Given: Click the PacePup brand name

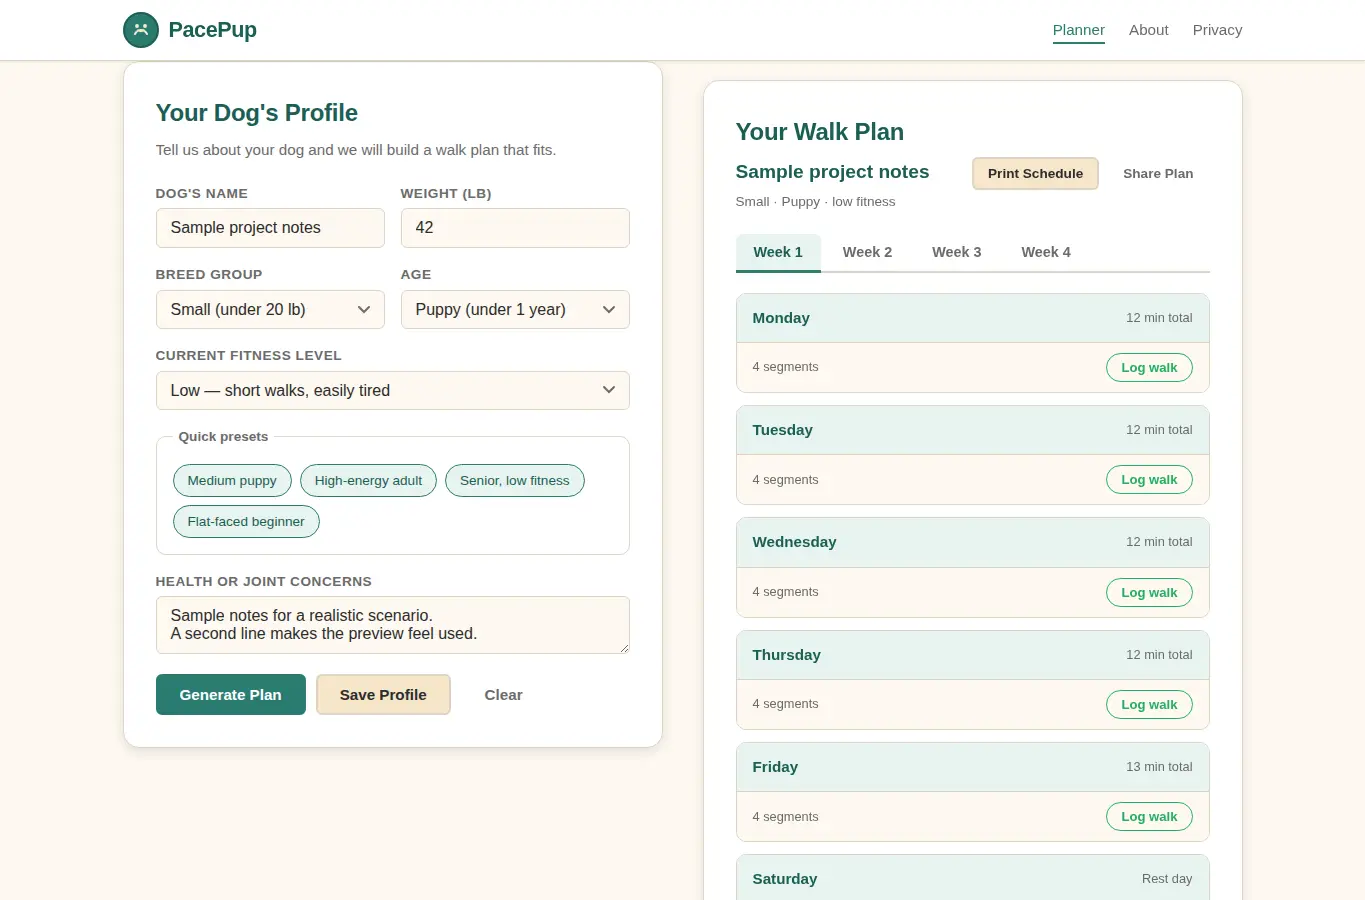Looking at the screenshot, I should pos(212,30).
